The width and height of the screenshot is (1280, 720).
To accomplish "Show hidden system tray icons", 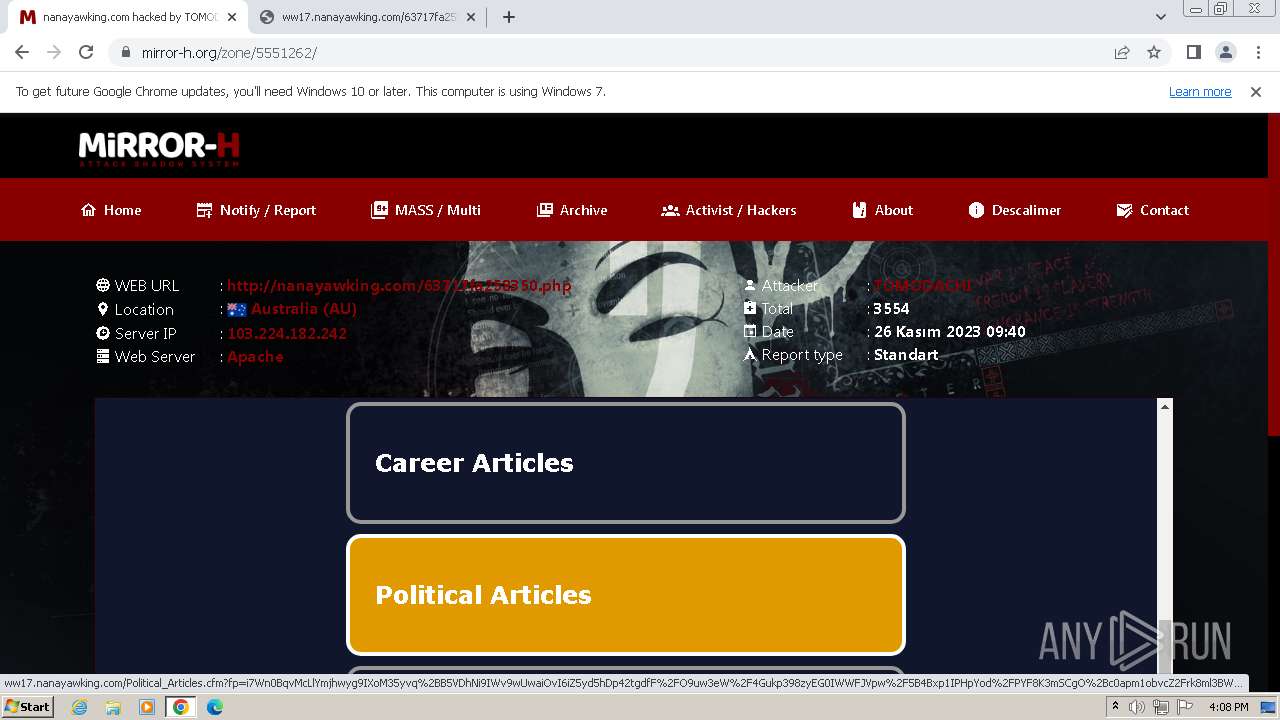I will (x=1115, y=707).
